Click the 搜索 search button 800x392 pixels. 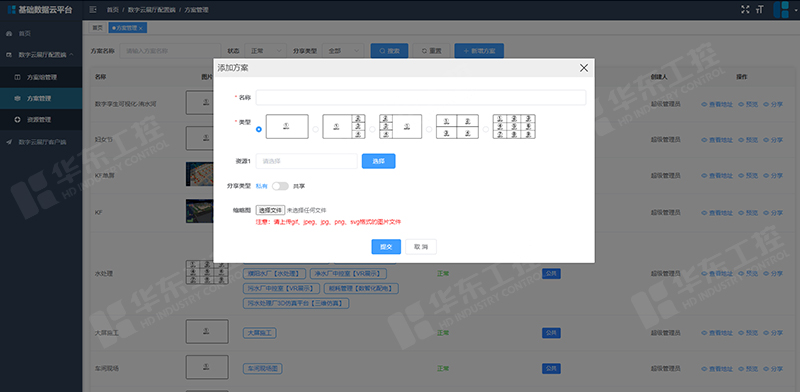coord(389,51)
